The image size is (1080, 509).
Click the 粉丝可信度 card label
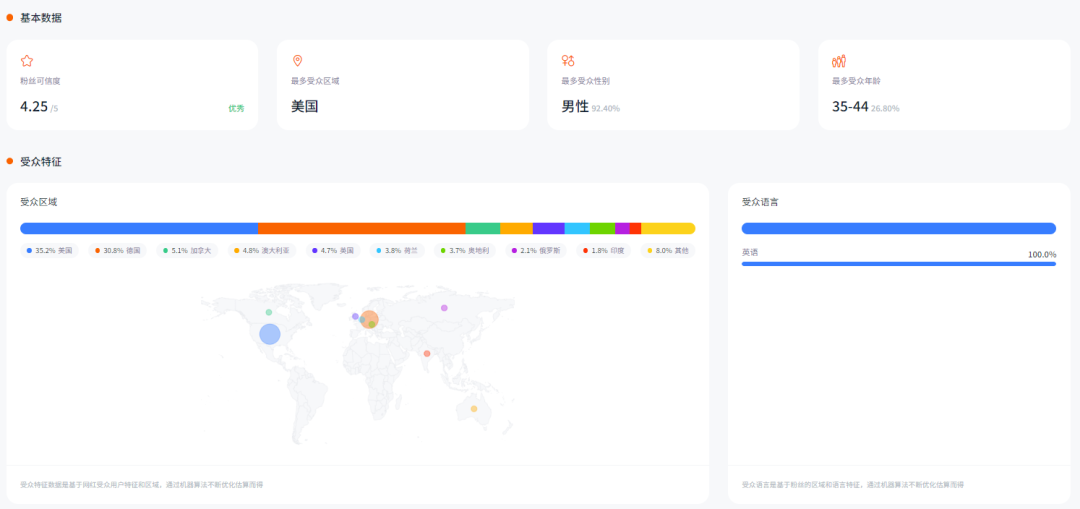pyautogui.click(x=41, y=81)
